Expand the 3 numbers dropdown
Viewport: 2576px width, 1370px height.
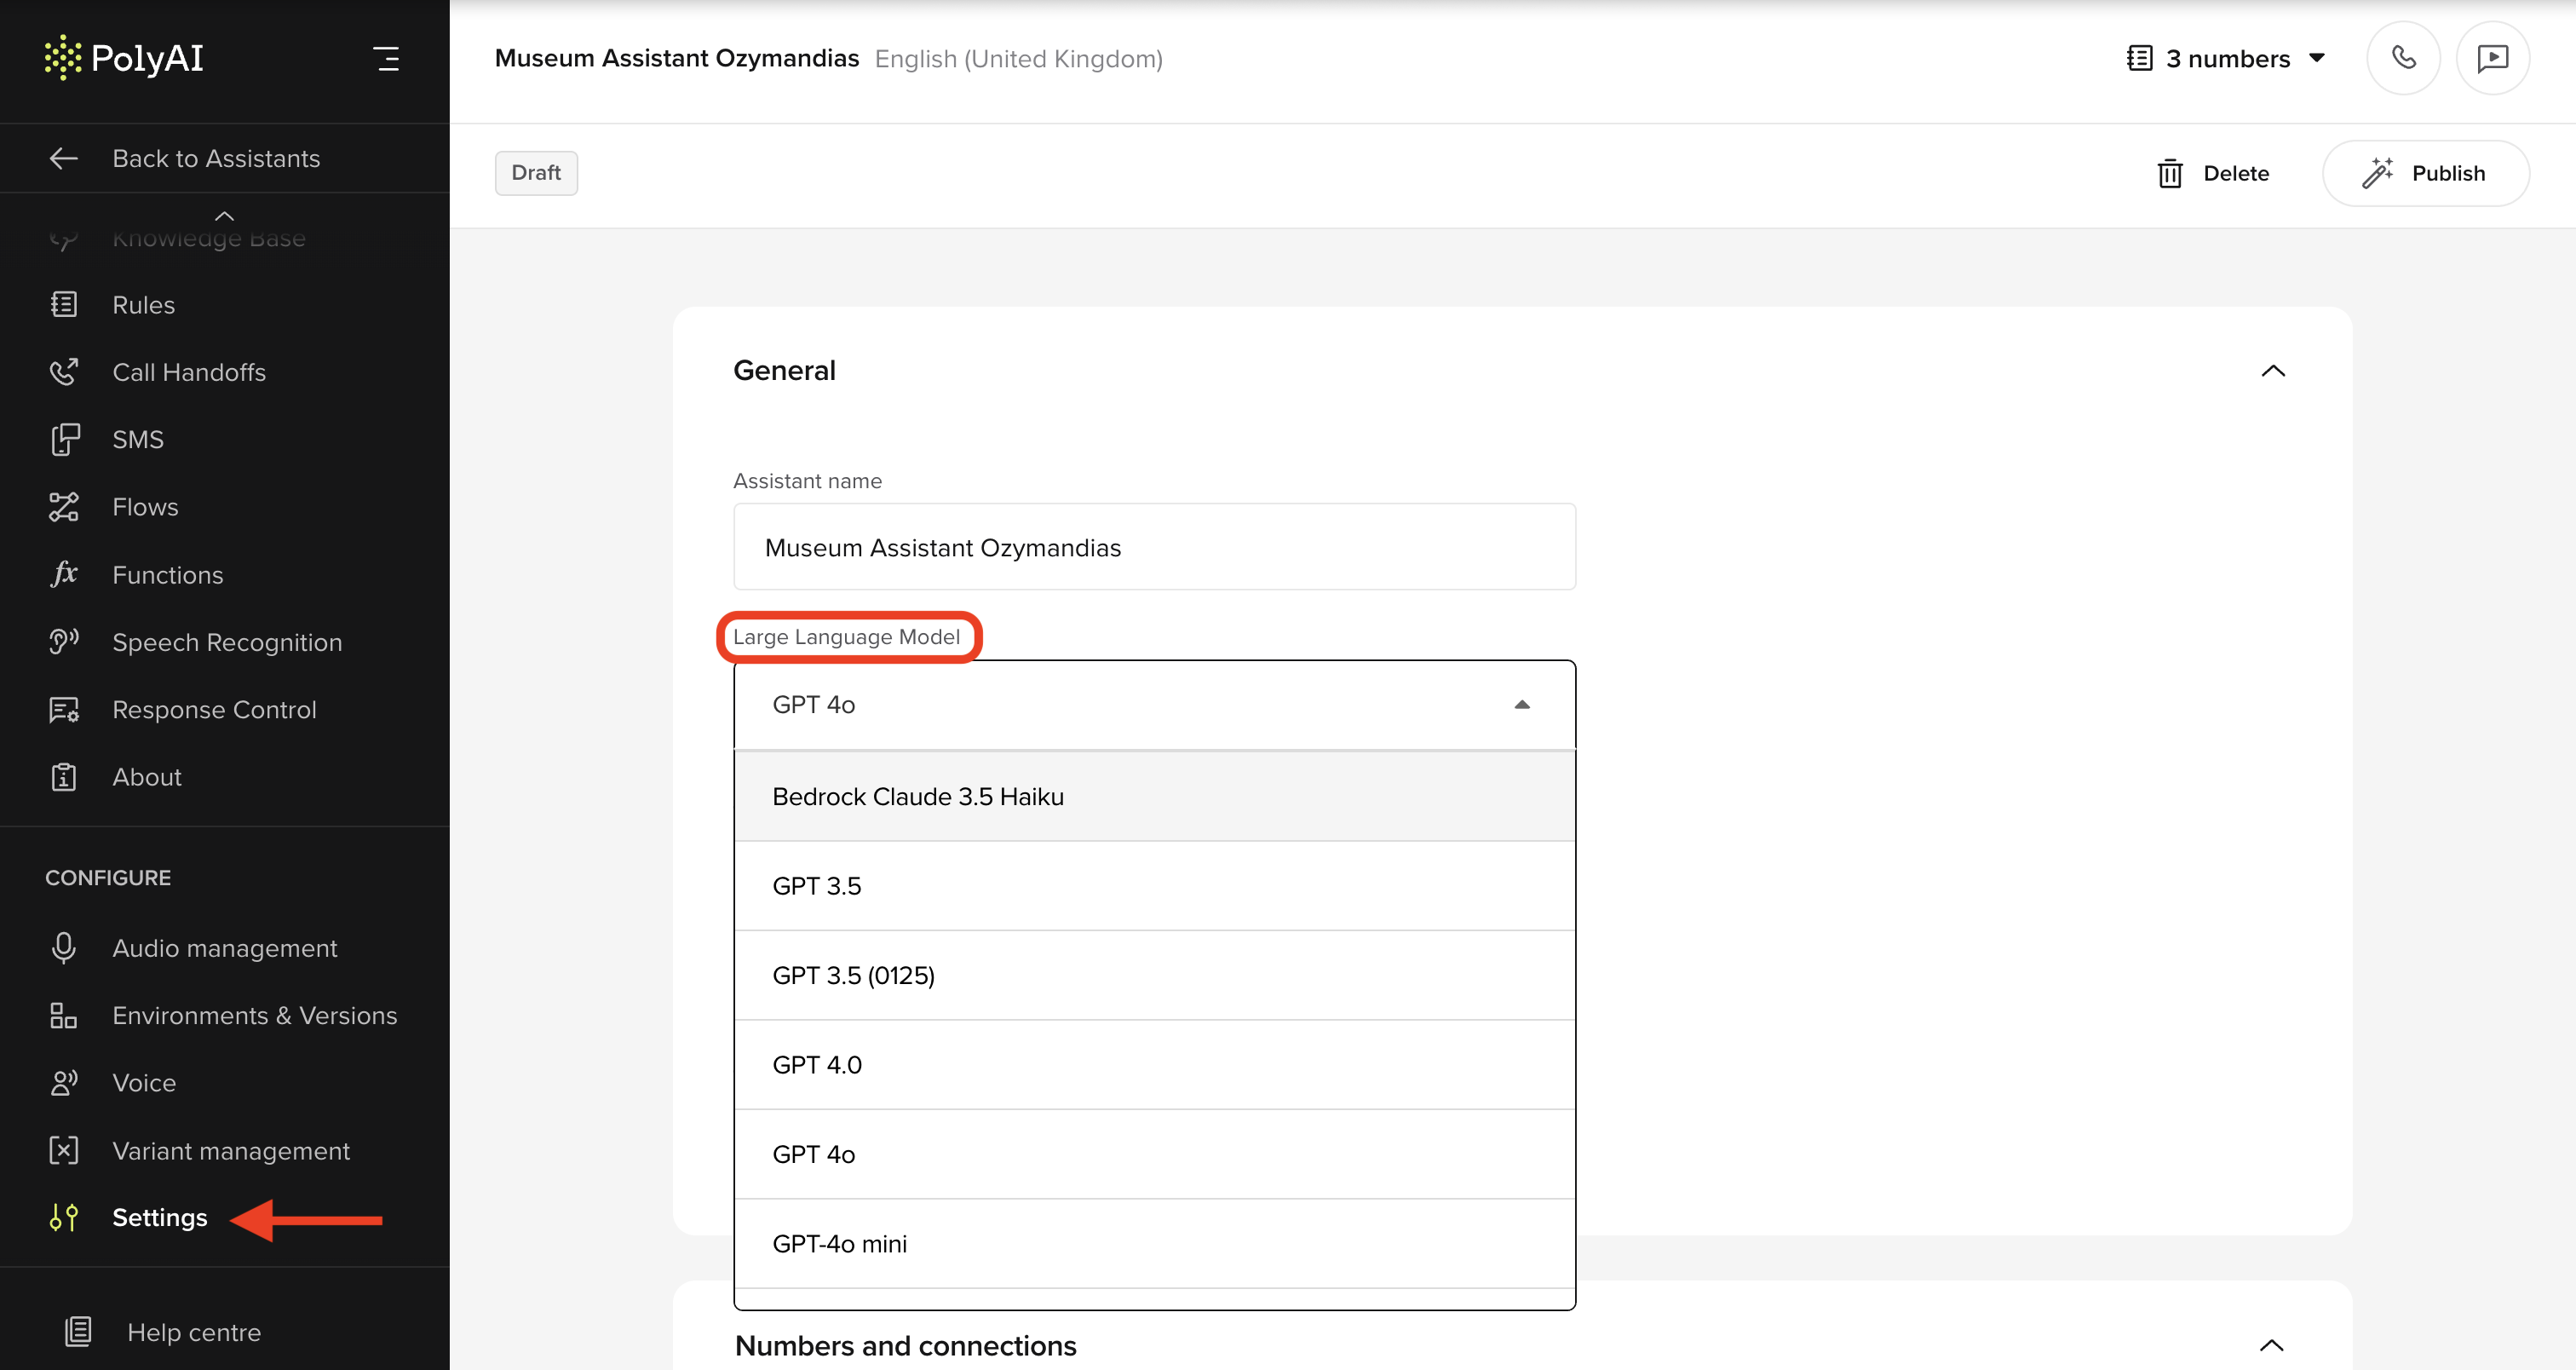[2226, 59]
